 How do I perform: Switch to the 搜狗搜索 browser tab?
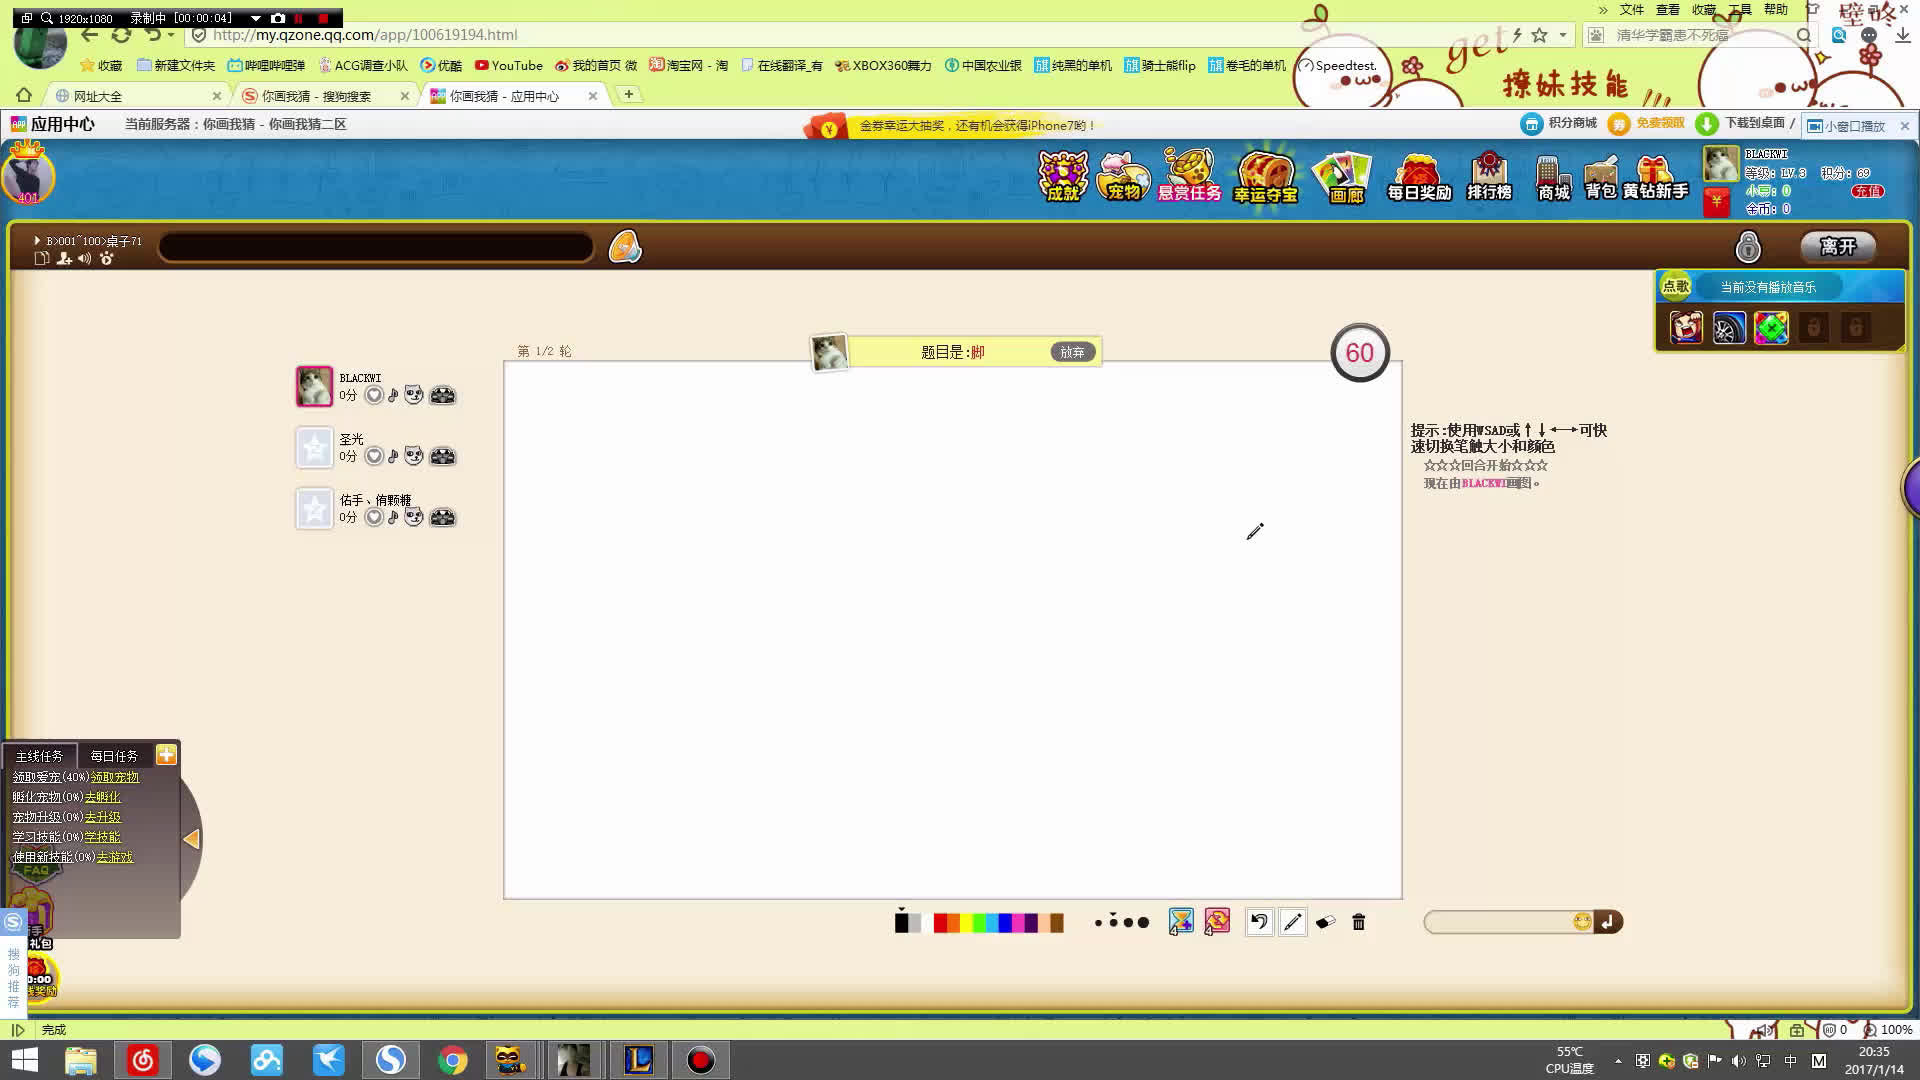[326, 96]
